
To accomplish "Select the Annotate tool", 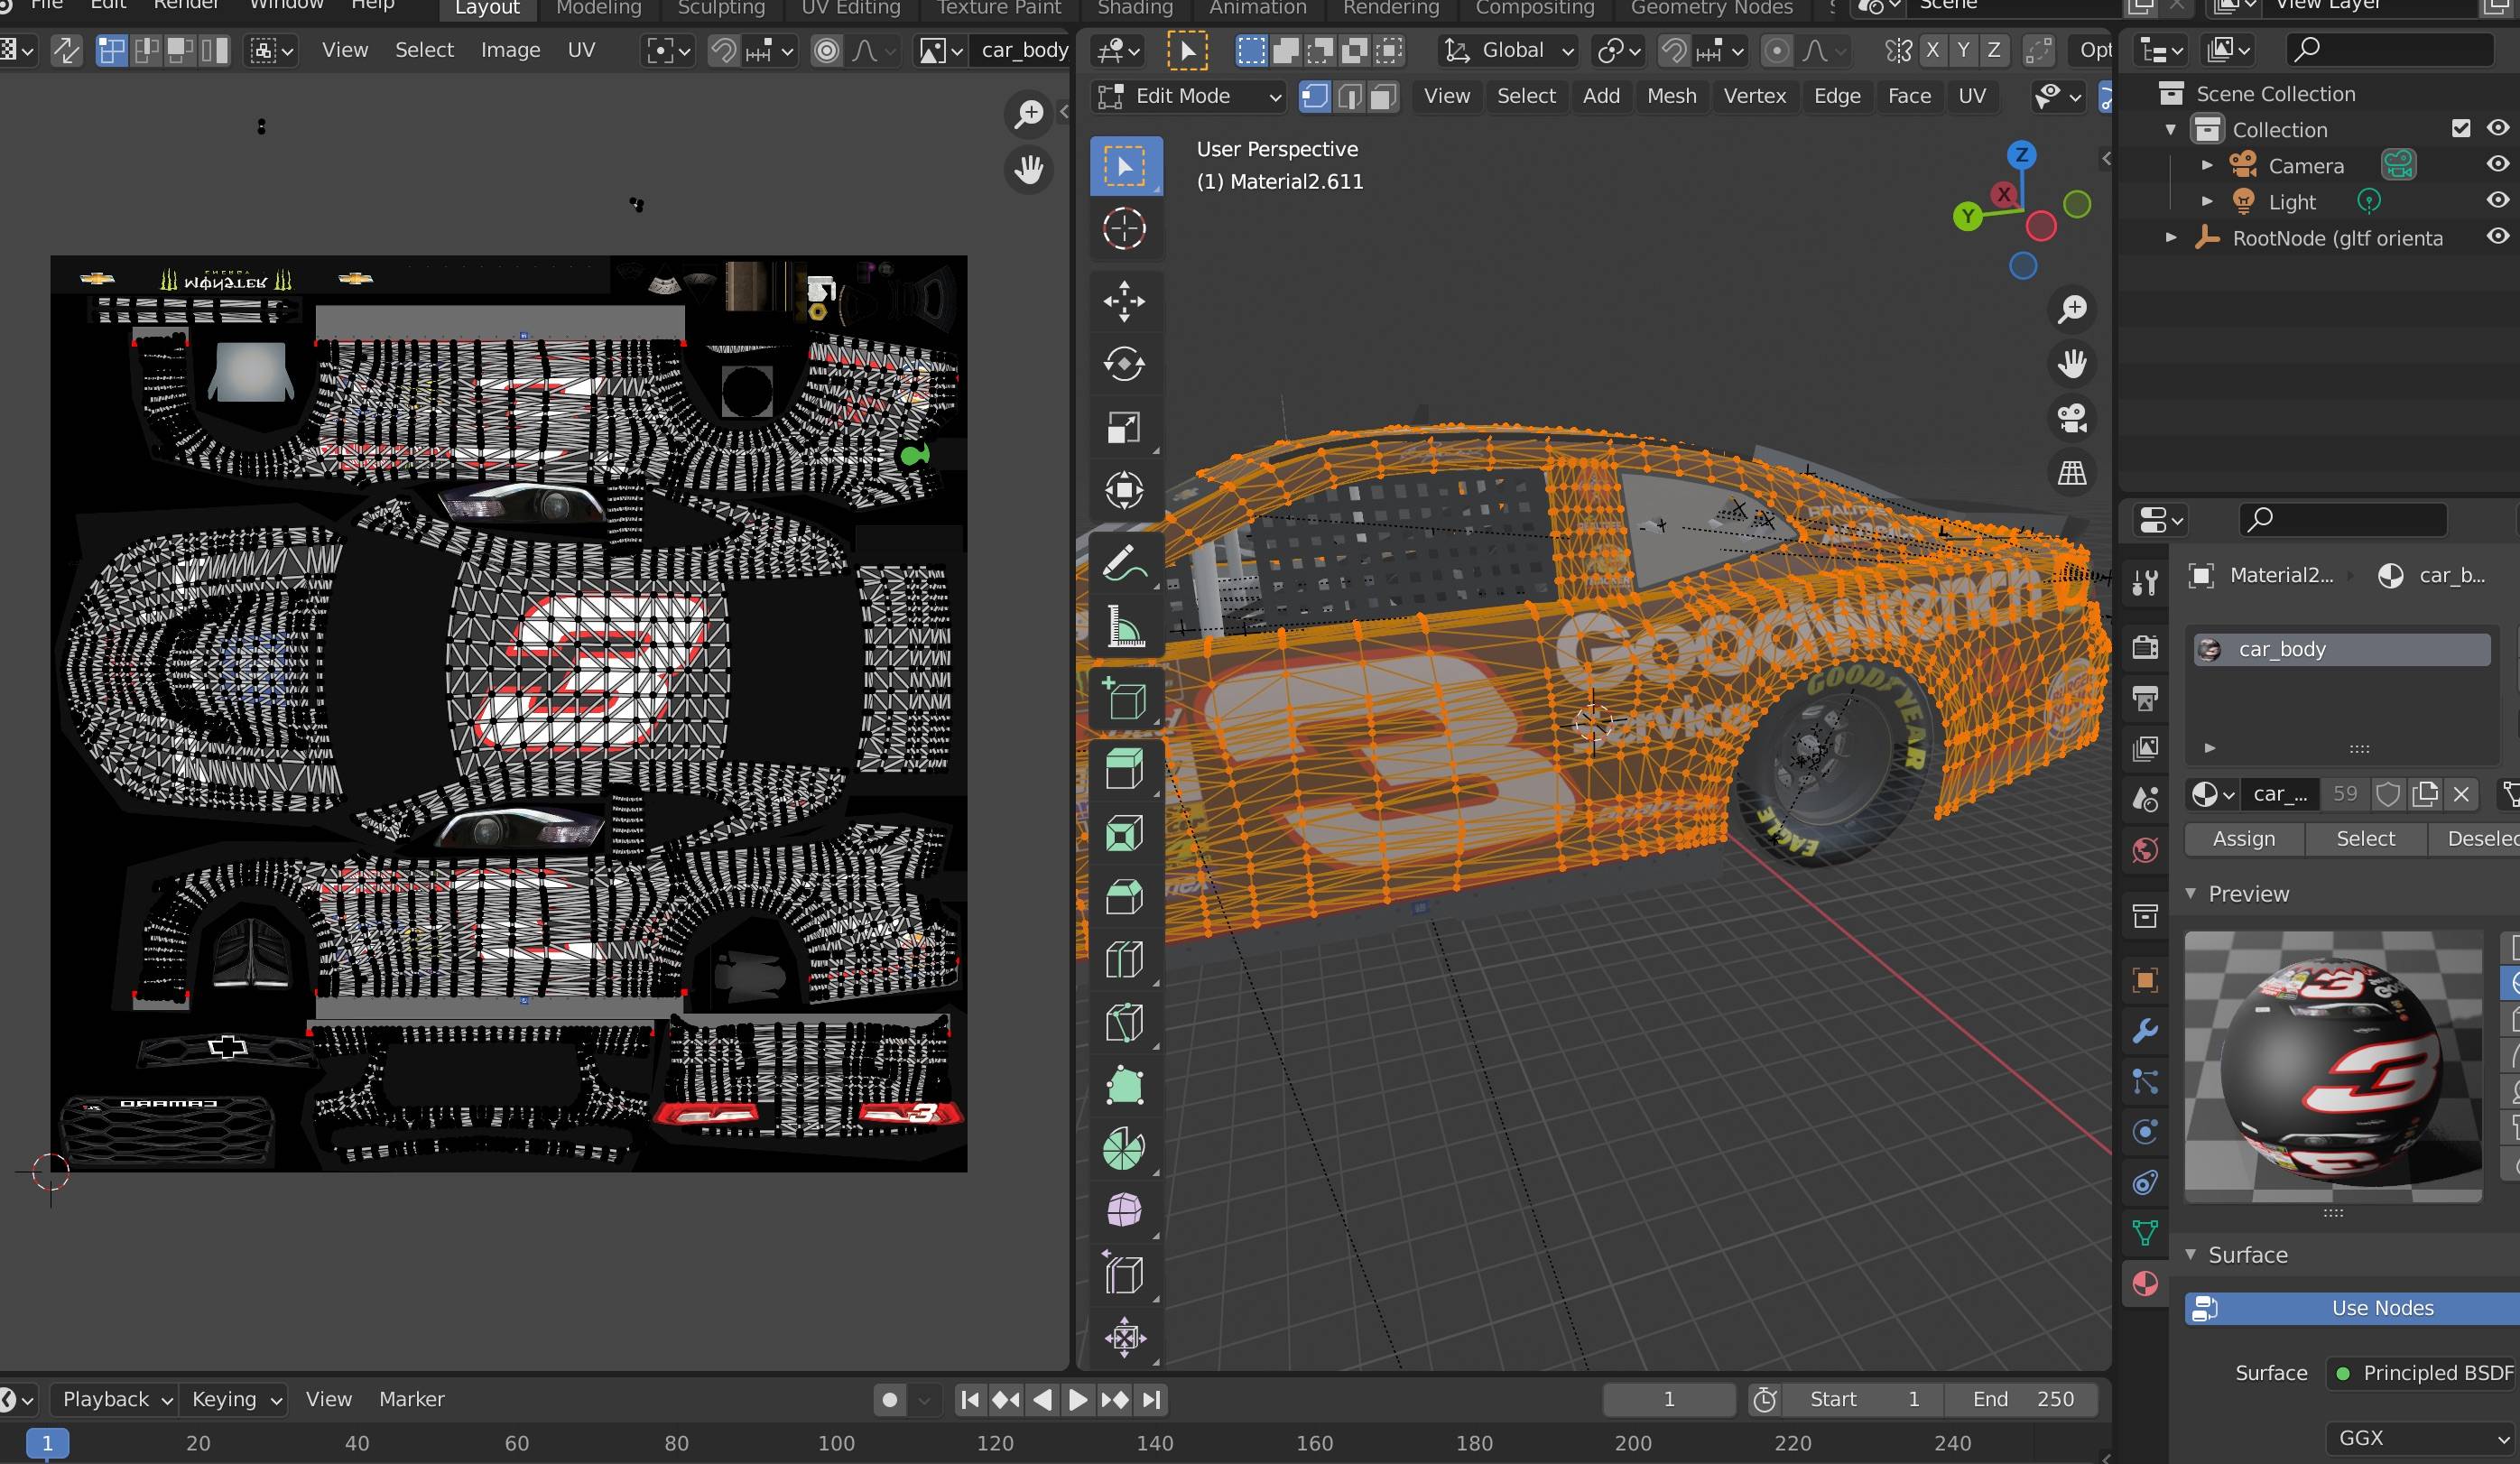I will 1125,563.
